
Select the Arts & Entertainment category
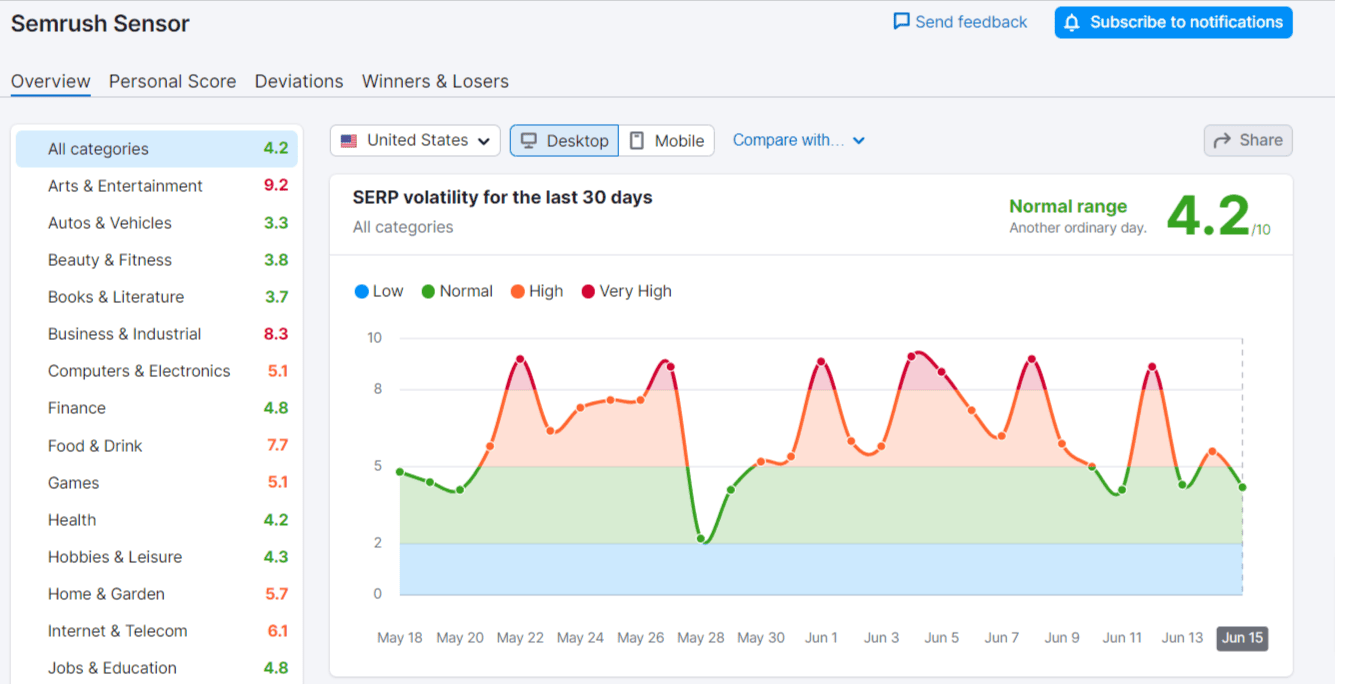125,185
